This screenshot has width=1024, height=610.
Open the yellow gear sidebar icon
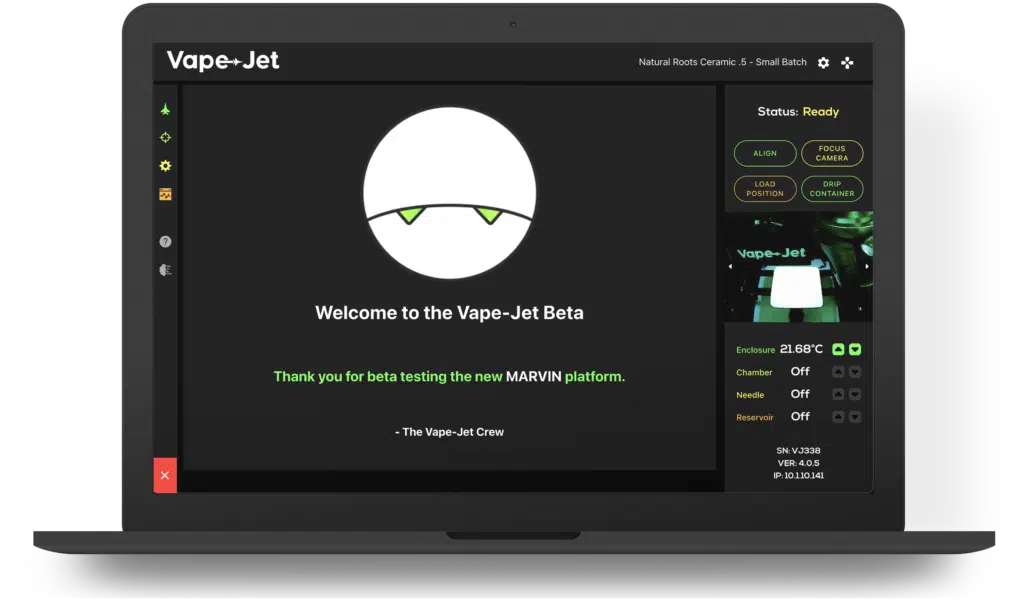(165, 166)
